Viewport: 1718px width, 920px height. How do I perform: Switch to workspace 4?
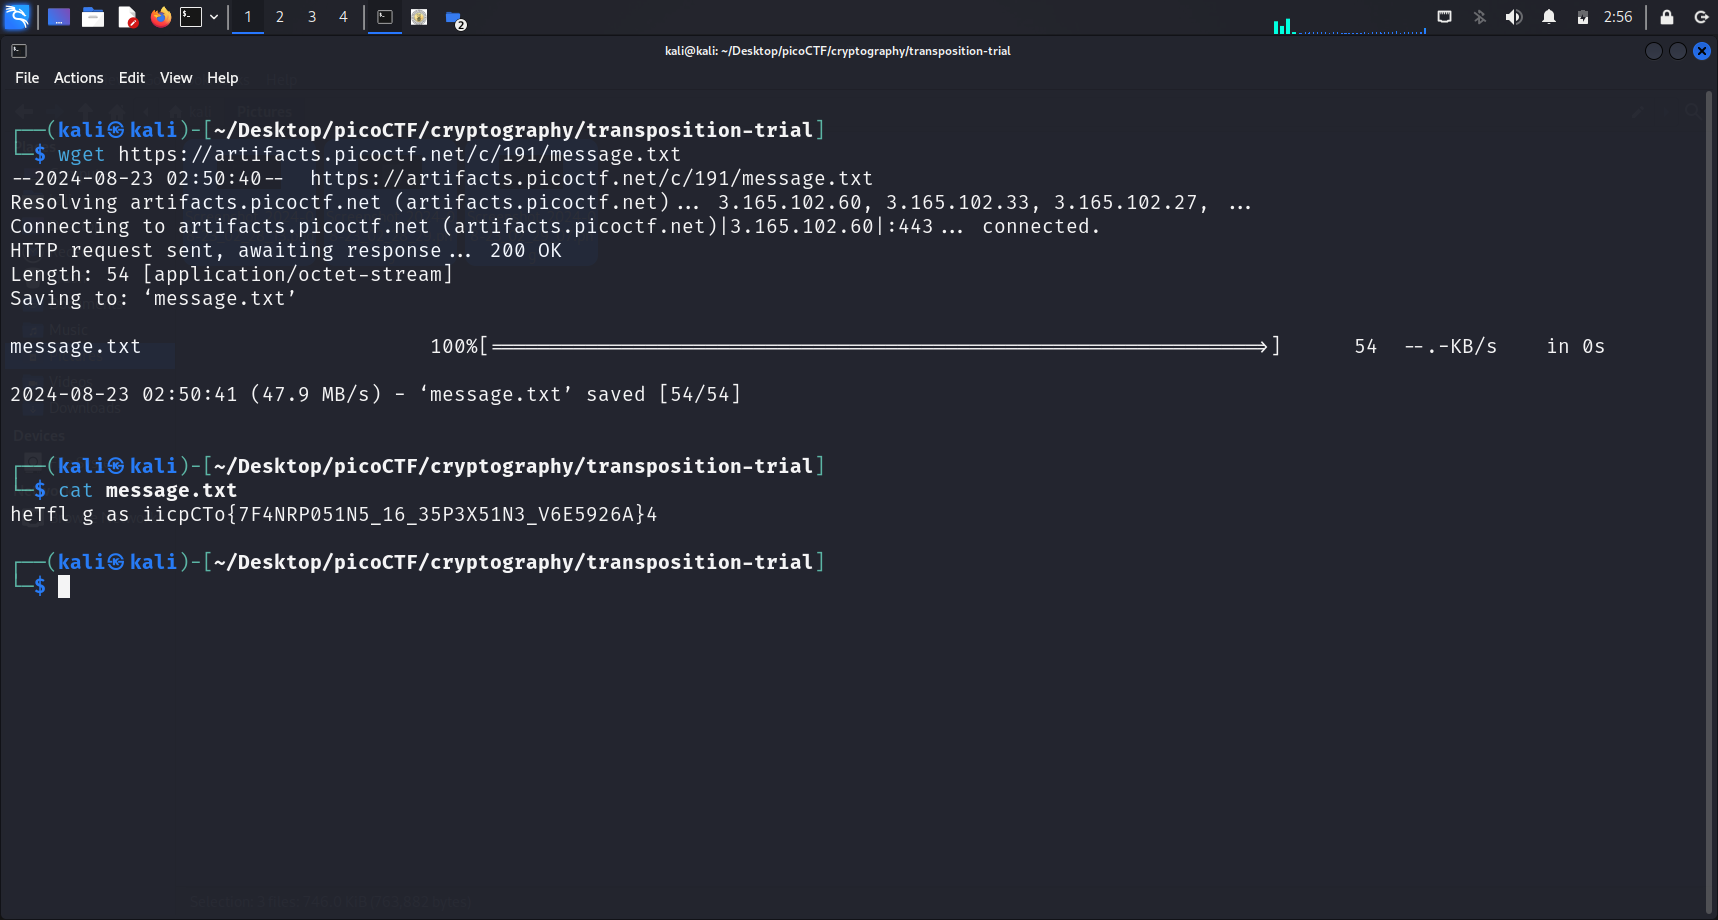343,17
